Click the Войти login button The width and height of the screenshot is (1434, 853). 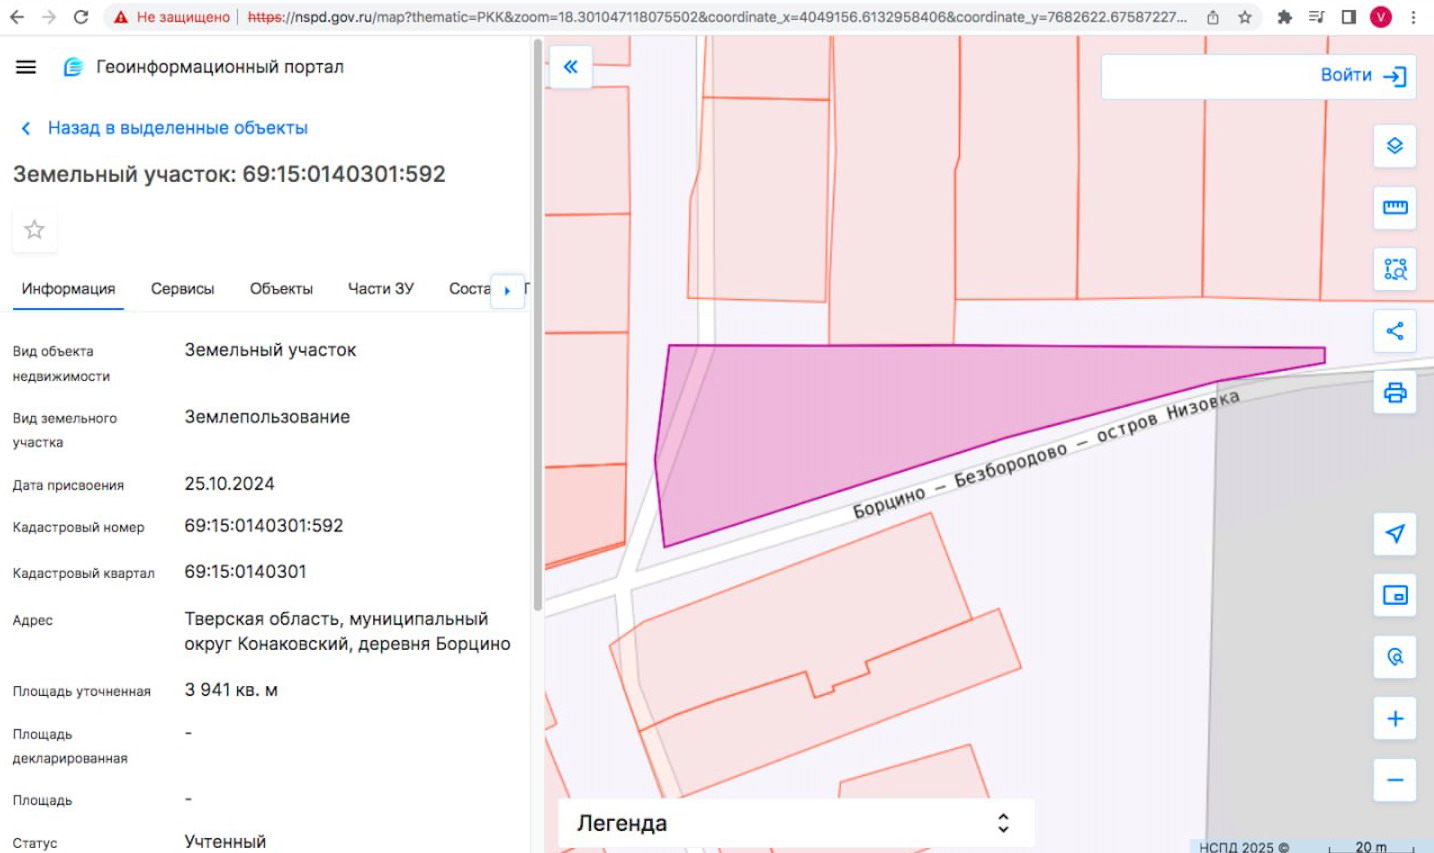click(x=1363, y=76)
